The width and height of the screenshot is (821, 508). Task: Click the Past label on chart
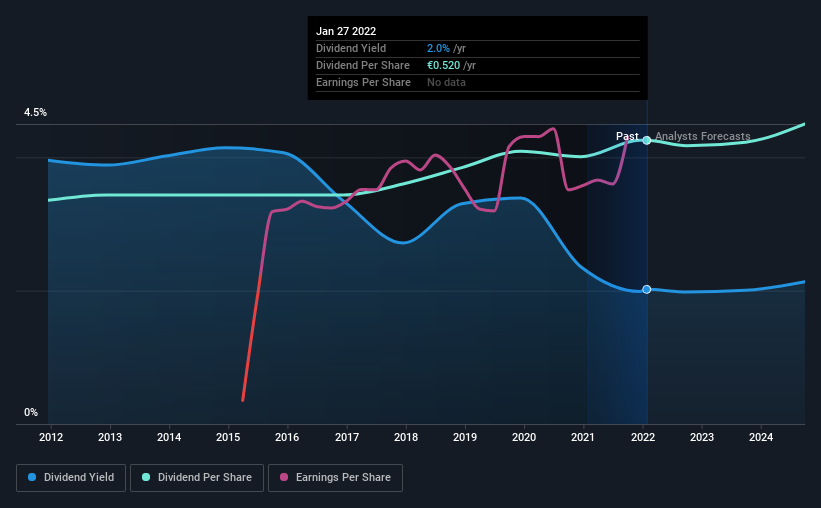click(x=627, y=136)
